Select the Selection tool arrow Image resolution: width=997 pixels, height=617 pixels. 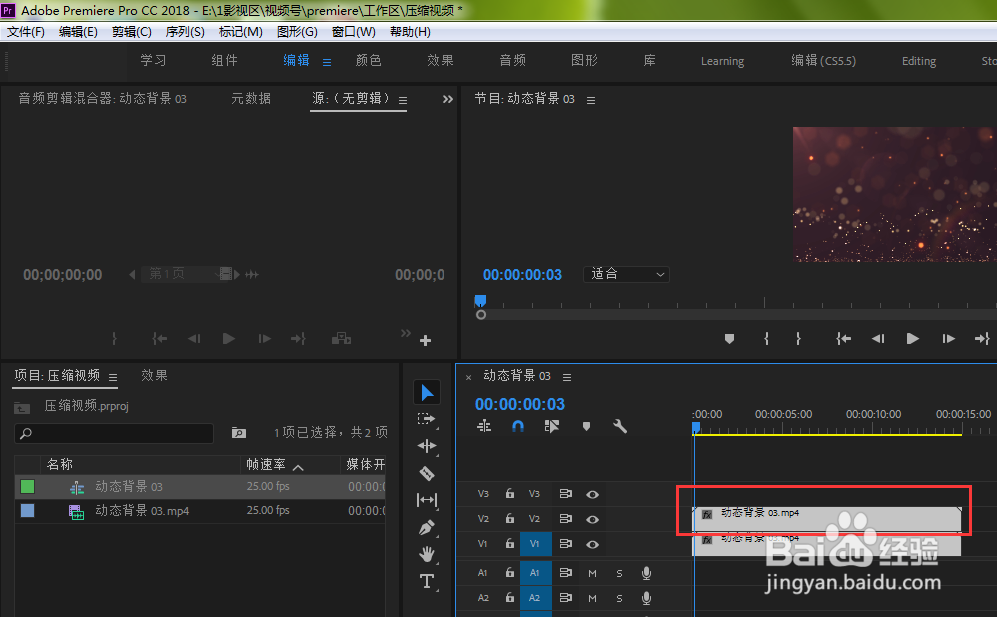[427, 392]
